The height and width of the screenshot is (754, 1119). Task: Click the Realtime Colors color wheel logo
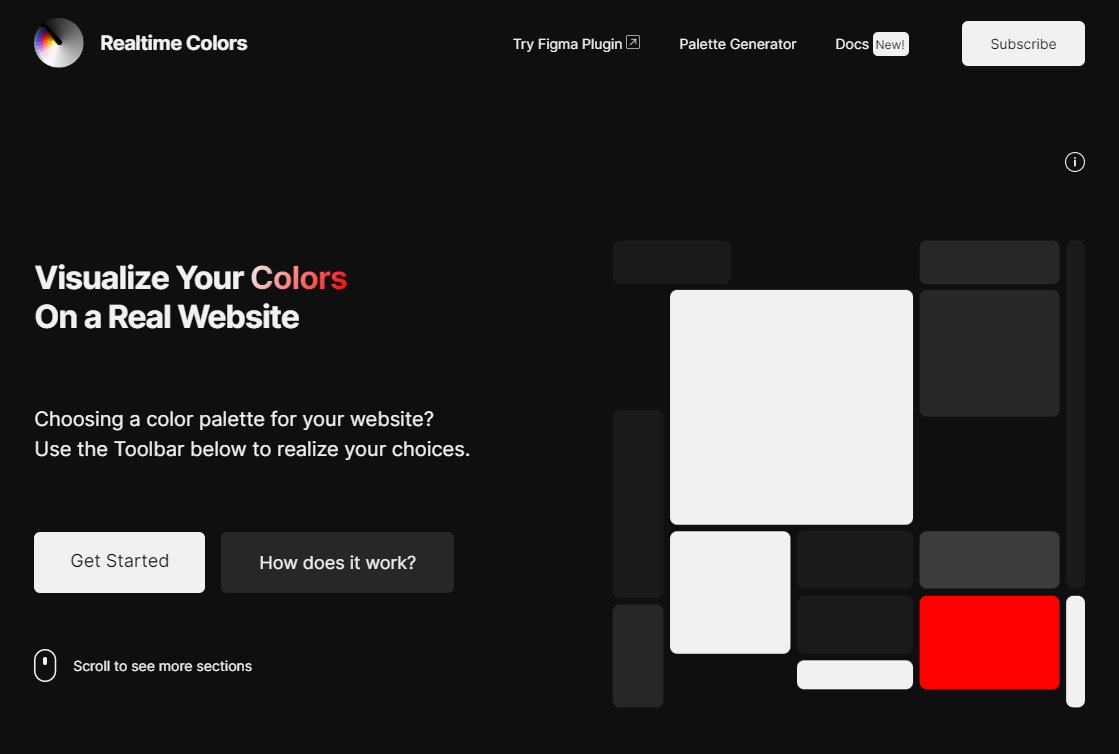[x=58, y=43]
